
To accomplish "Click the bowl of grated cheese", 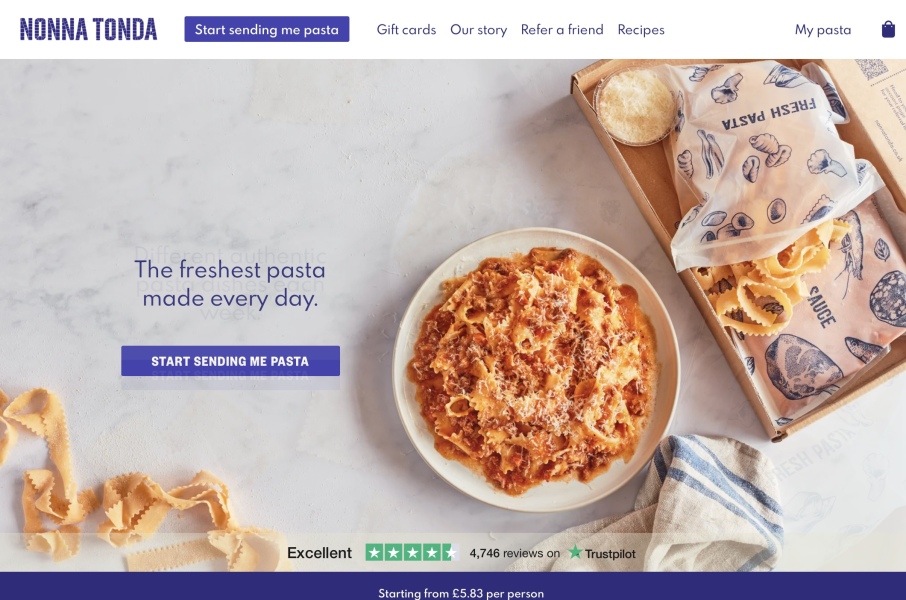I will click(634, 106).
